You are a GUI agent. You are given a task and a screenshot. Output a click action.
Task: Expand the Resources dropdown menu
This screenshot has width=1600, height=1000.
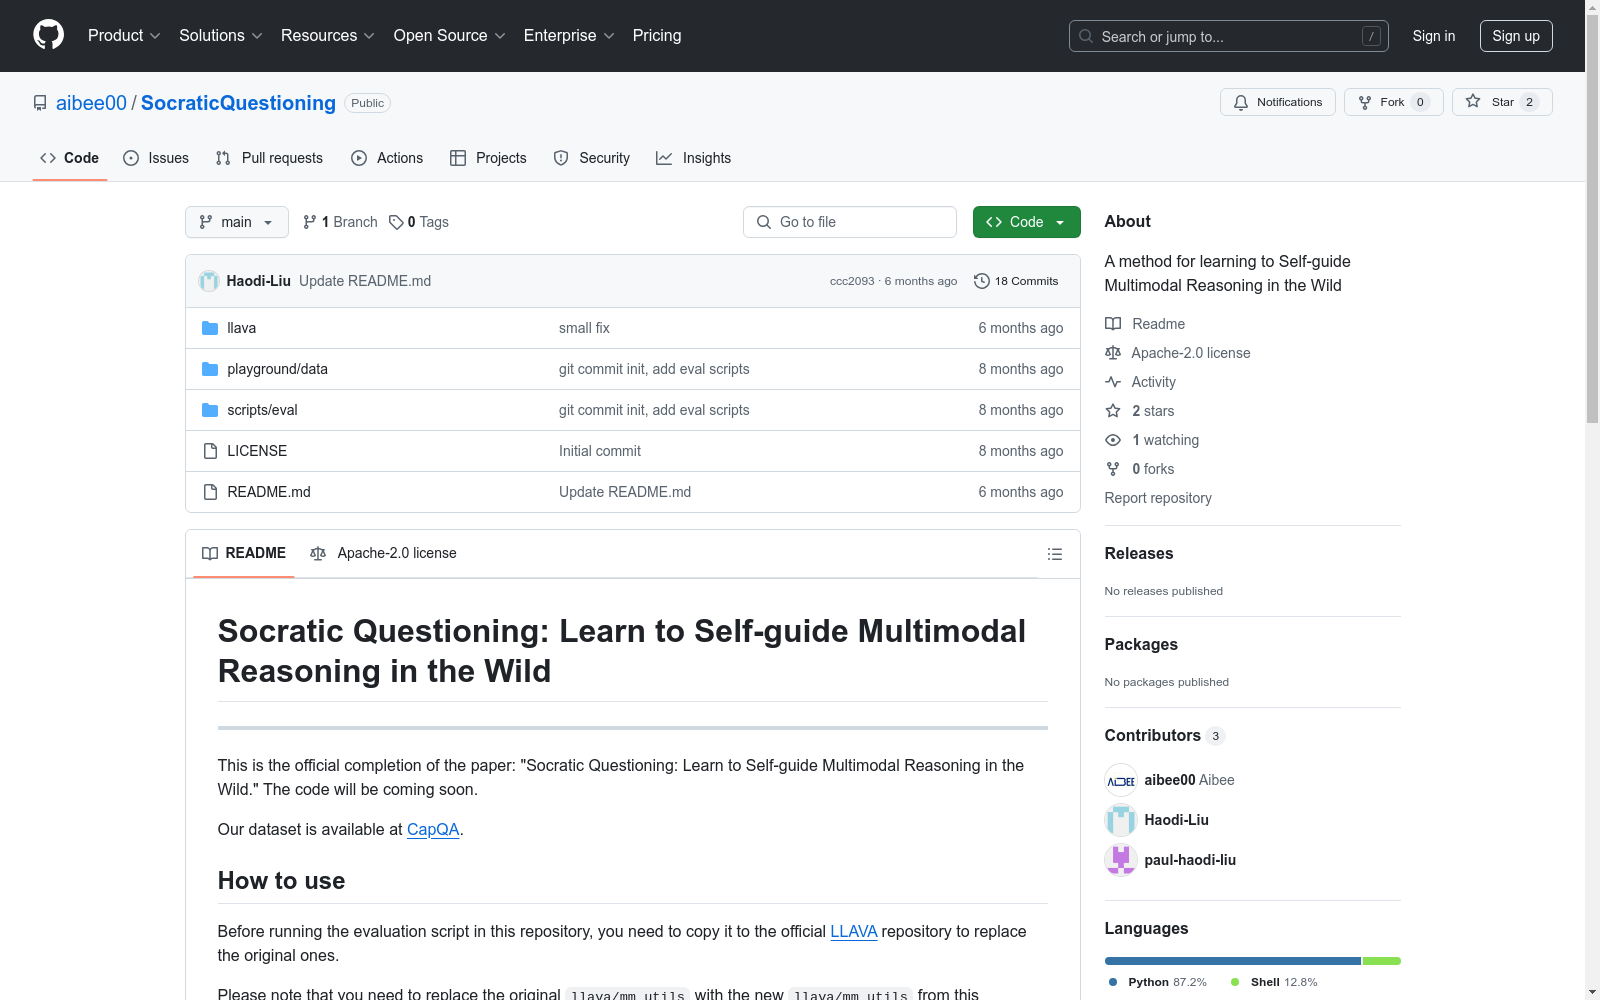click(x=328, y=36)
